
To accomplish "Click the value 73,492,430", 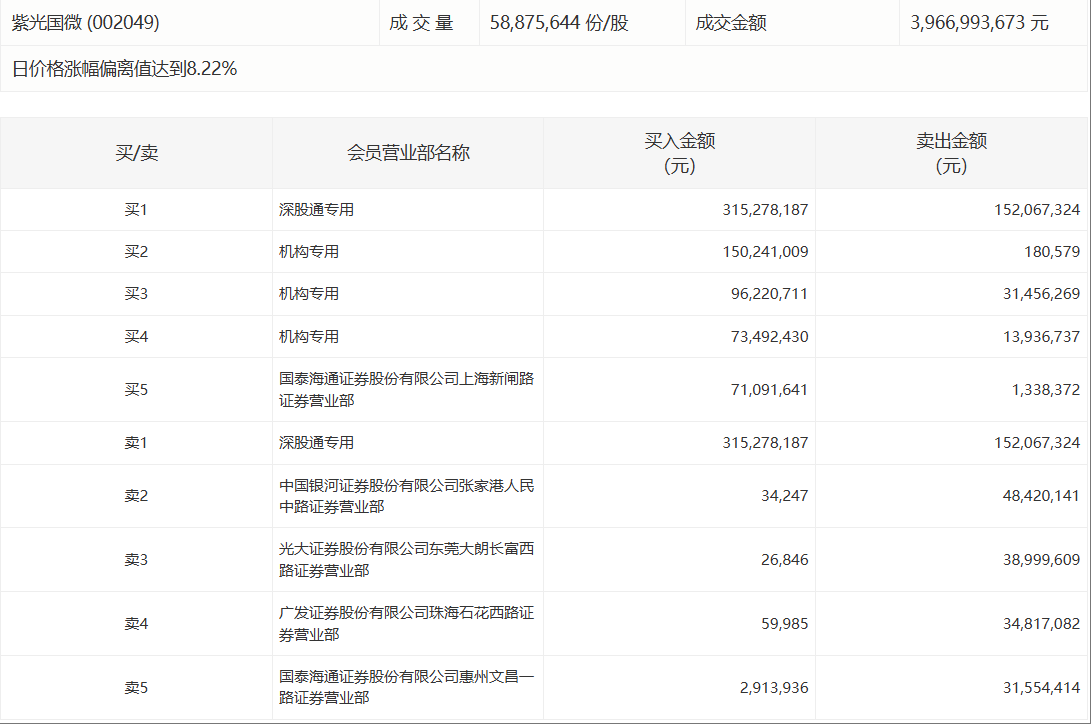I will 770,337.
